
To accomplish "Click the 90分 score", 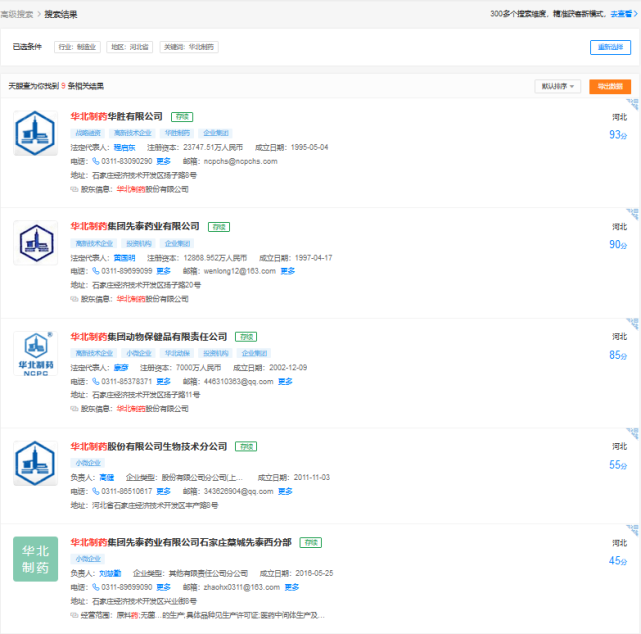I will tap(618, 244).
